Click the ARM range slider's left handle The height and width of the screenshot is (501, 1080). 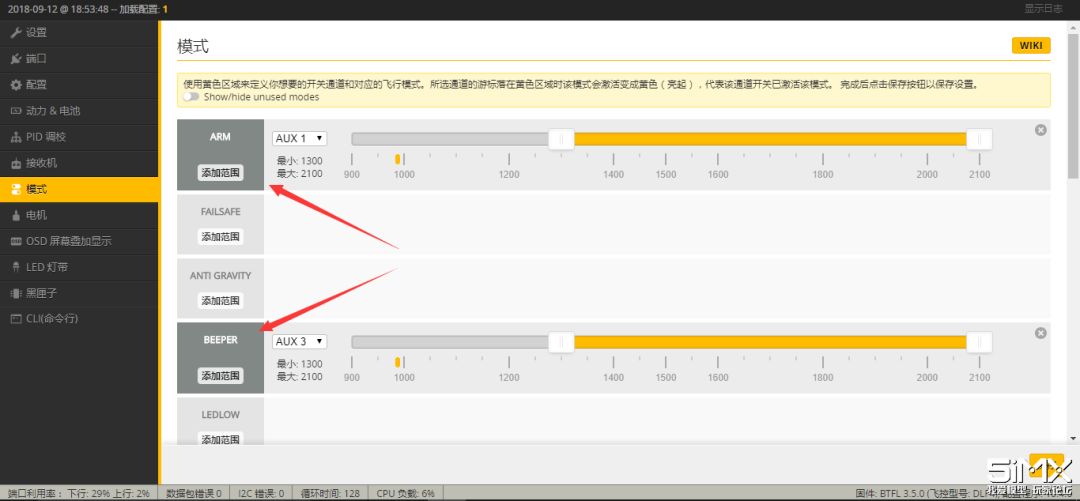(561, 139)
